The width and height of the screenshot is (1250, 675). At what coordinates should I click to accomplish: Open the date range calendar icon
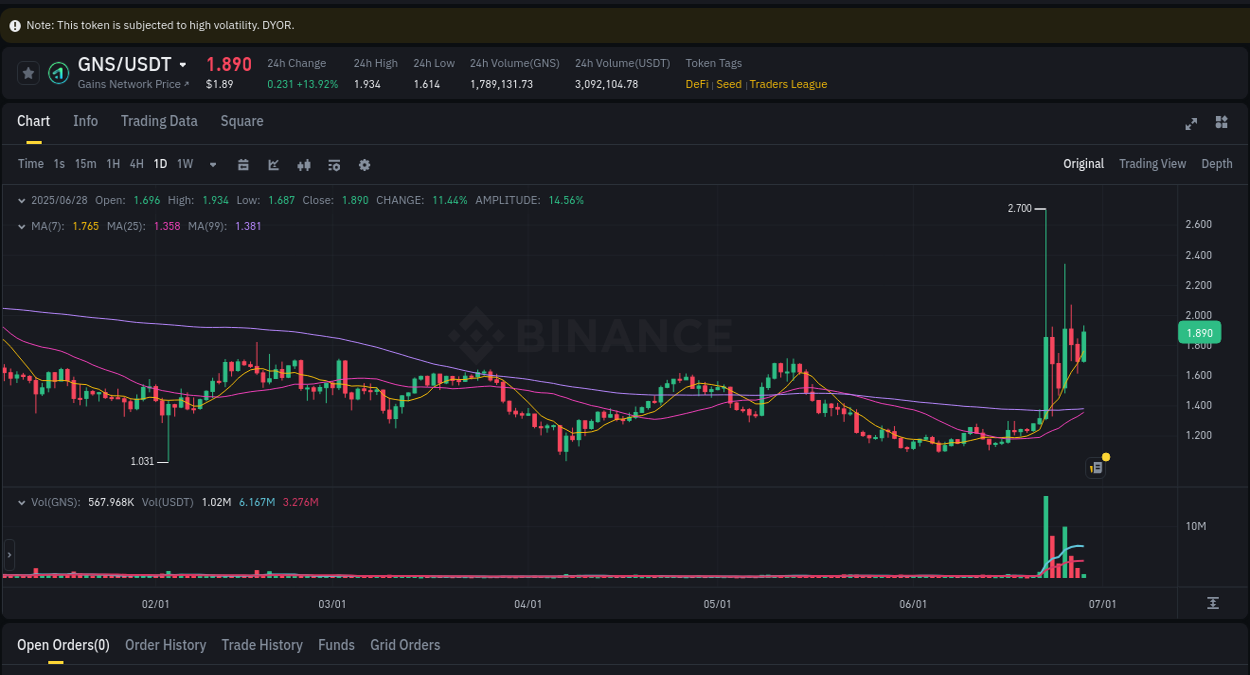pos(243,164)
